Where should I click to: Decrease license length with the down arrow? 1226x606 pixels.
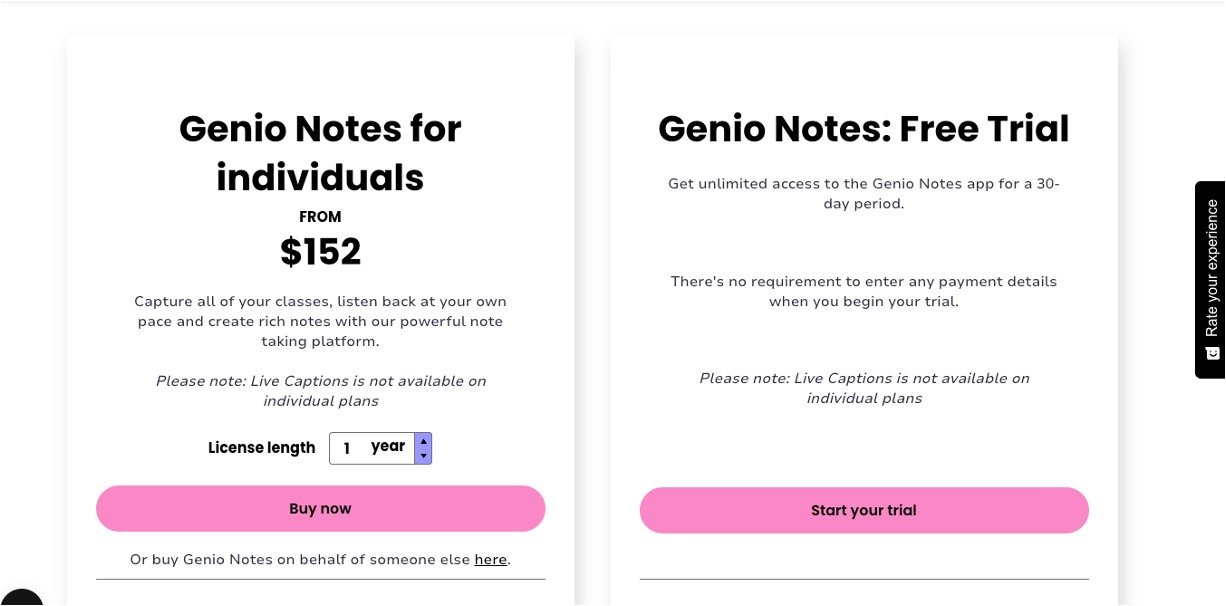[423, 456]
